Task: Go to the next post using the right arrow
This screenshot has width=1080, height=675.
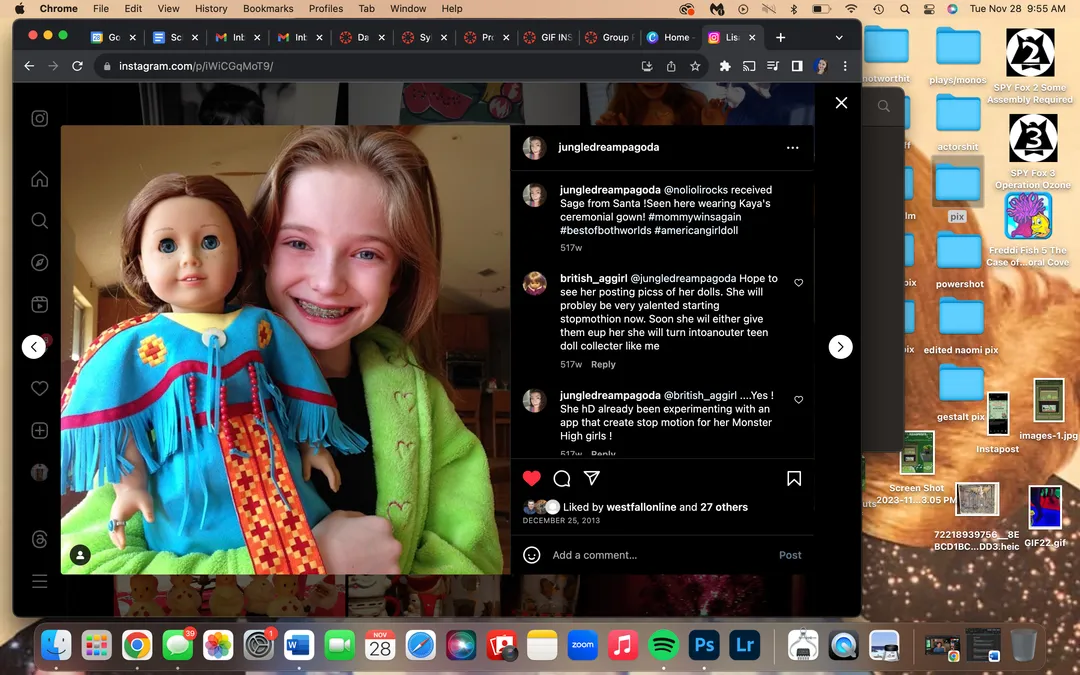Action: pyautogui.click(x=840, y=347)
